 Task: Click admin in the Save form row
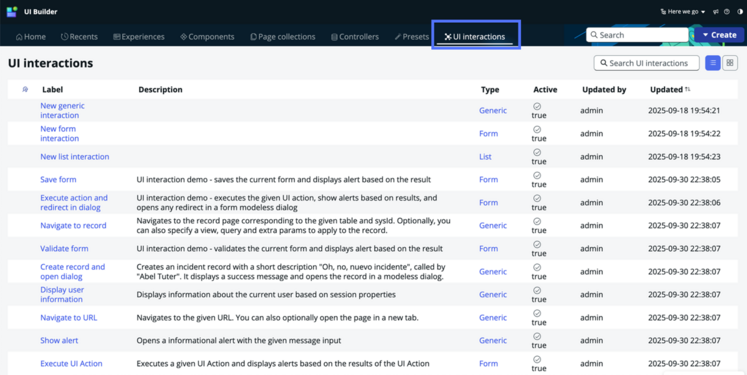[592, 180]
